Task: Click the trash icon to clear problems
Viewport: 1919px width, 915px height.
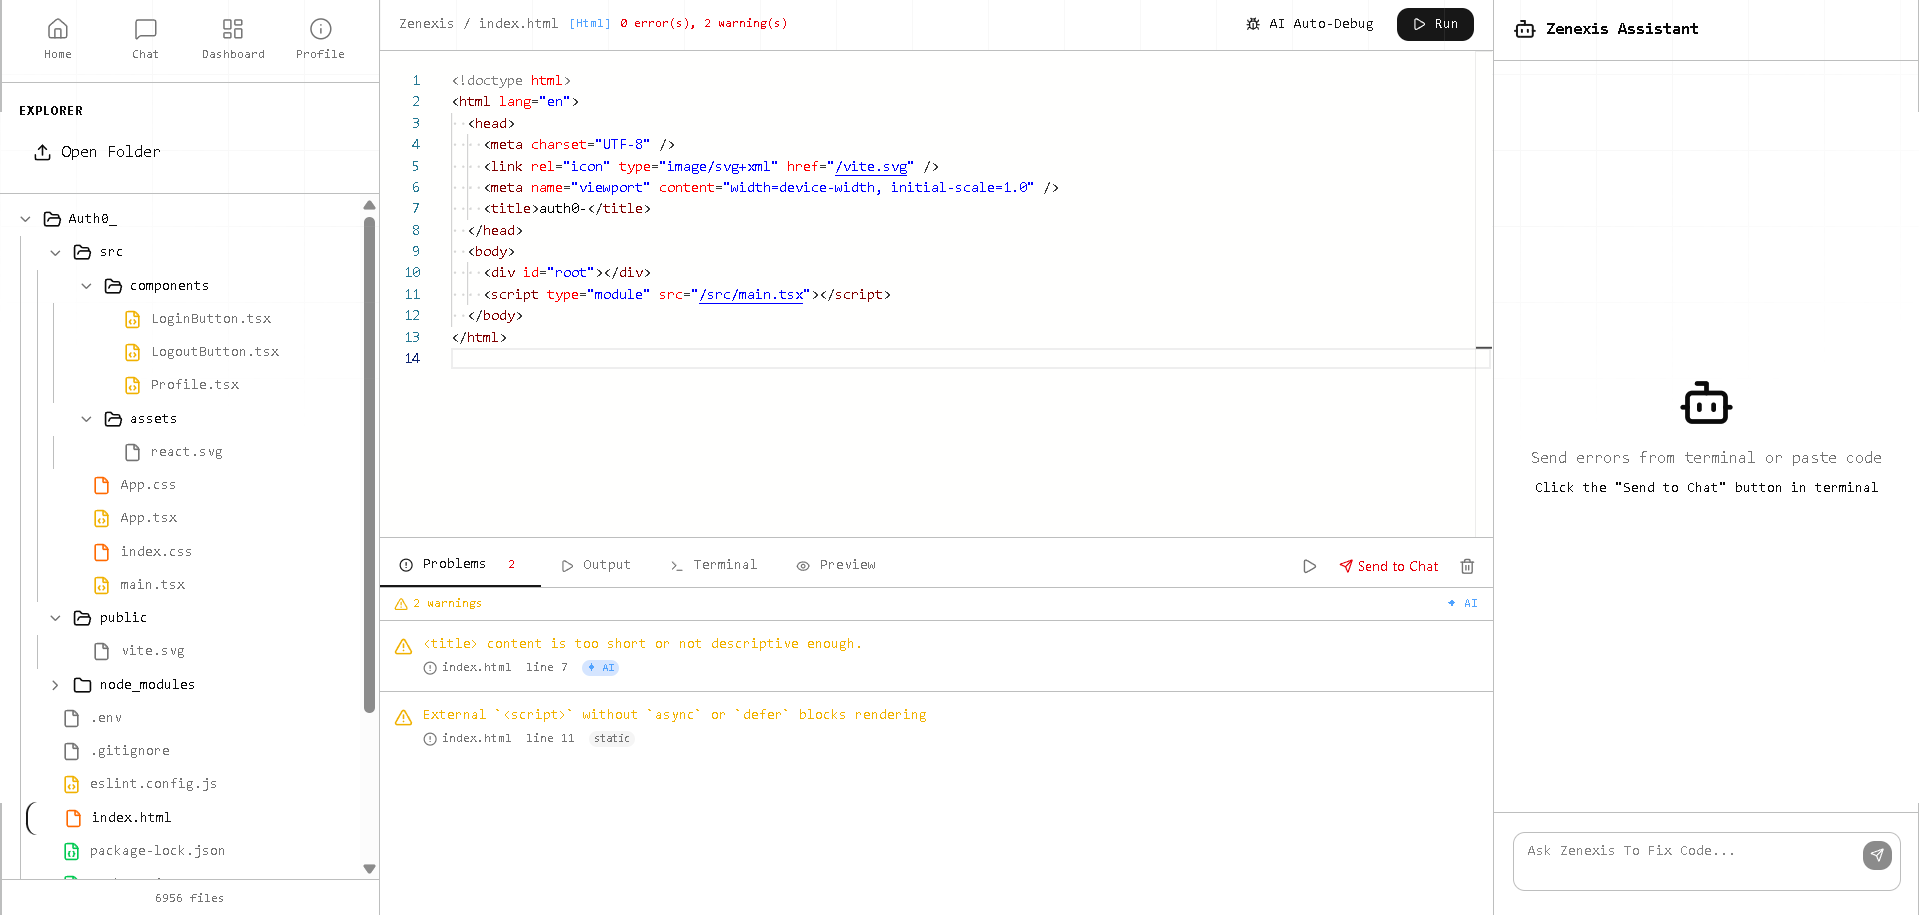Action: tap(1467, 566)
